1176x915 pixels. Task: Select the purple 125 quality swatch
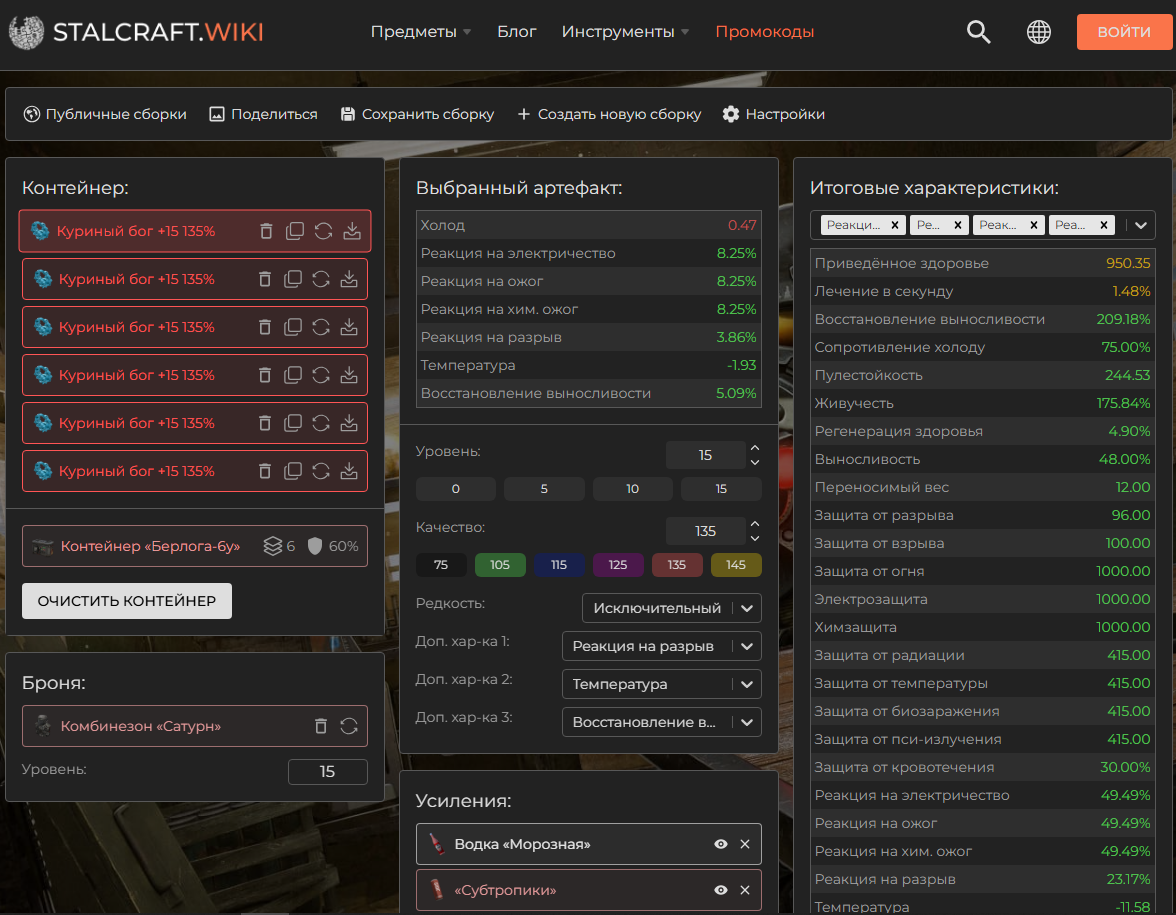tap(618, 565)
